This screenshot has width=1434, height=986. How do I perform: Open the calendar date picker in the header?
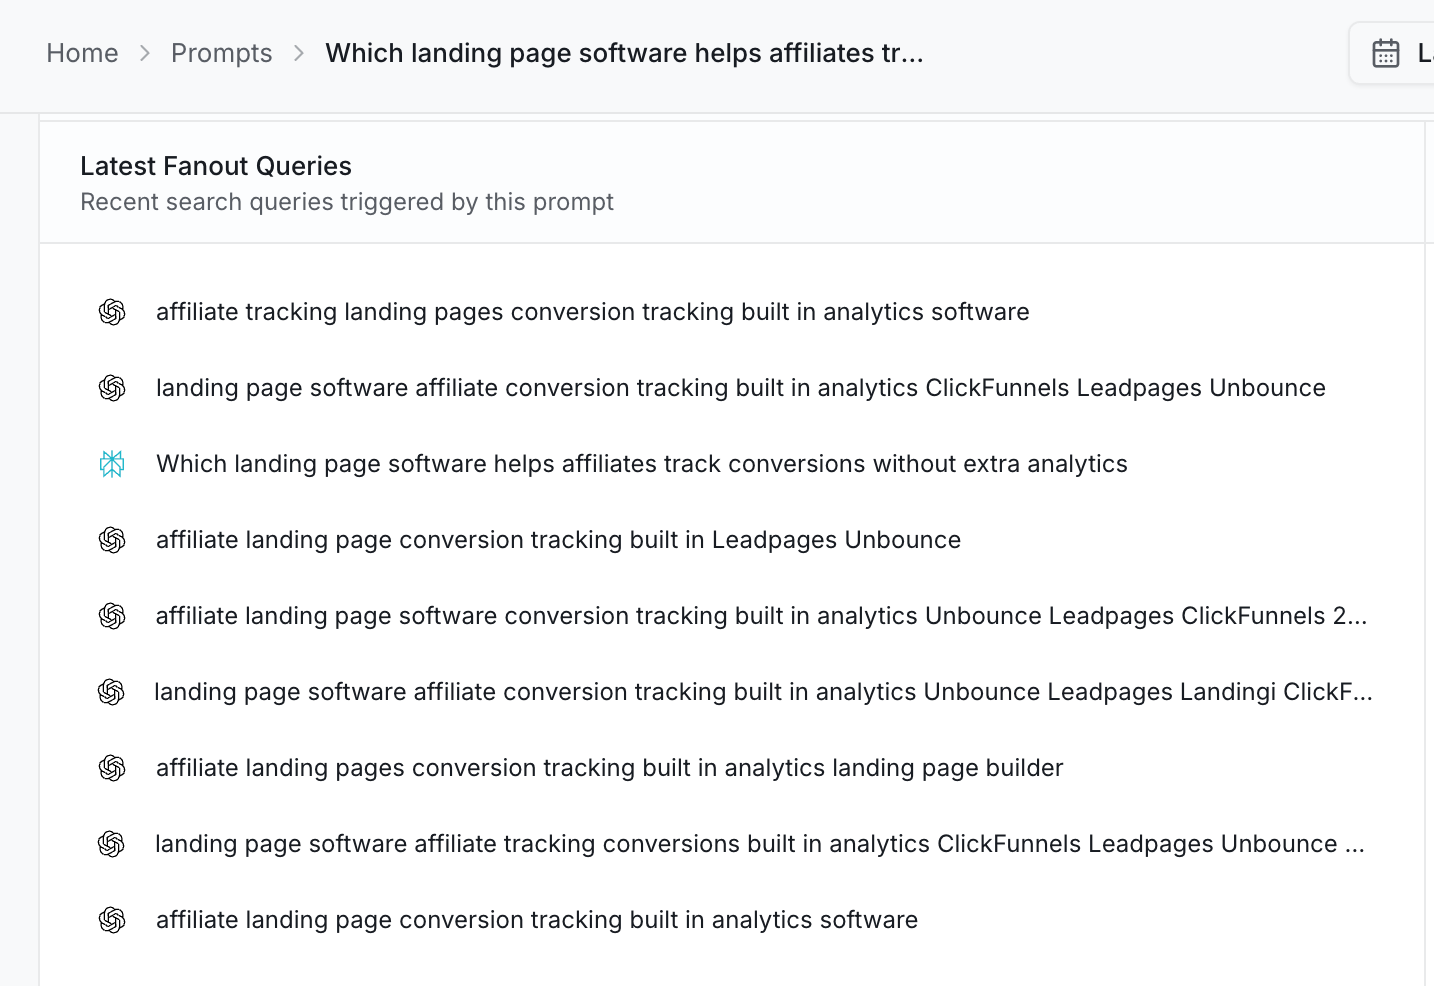[1386, 53]
